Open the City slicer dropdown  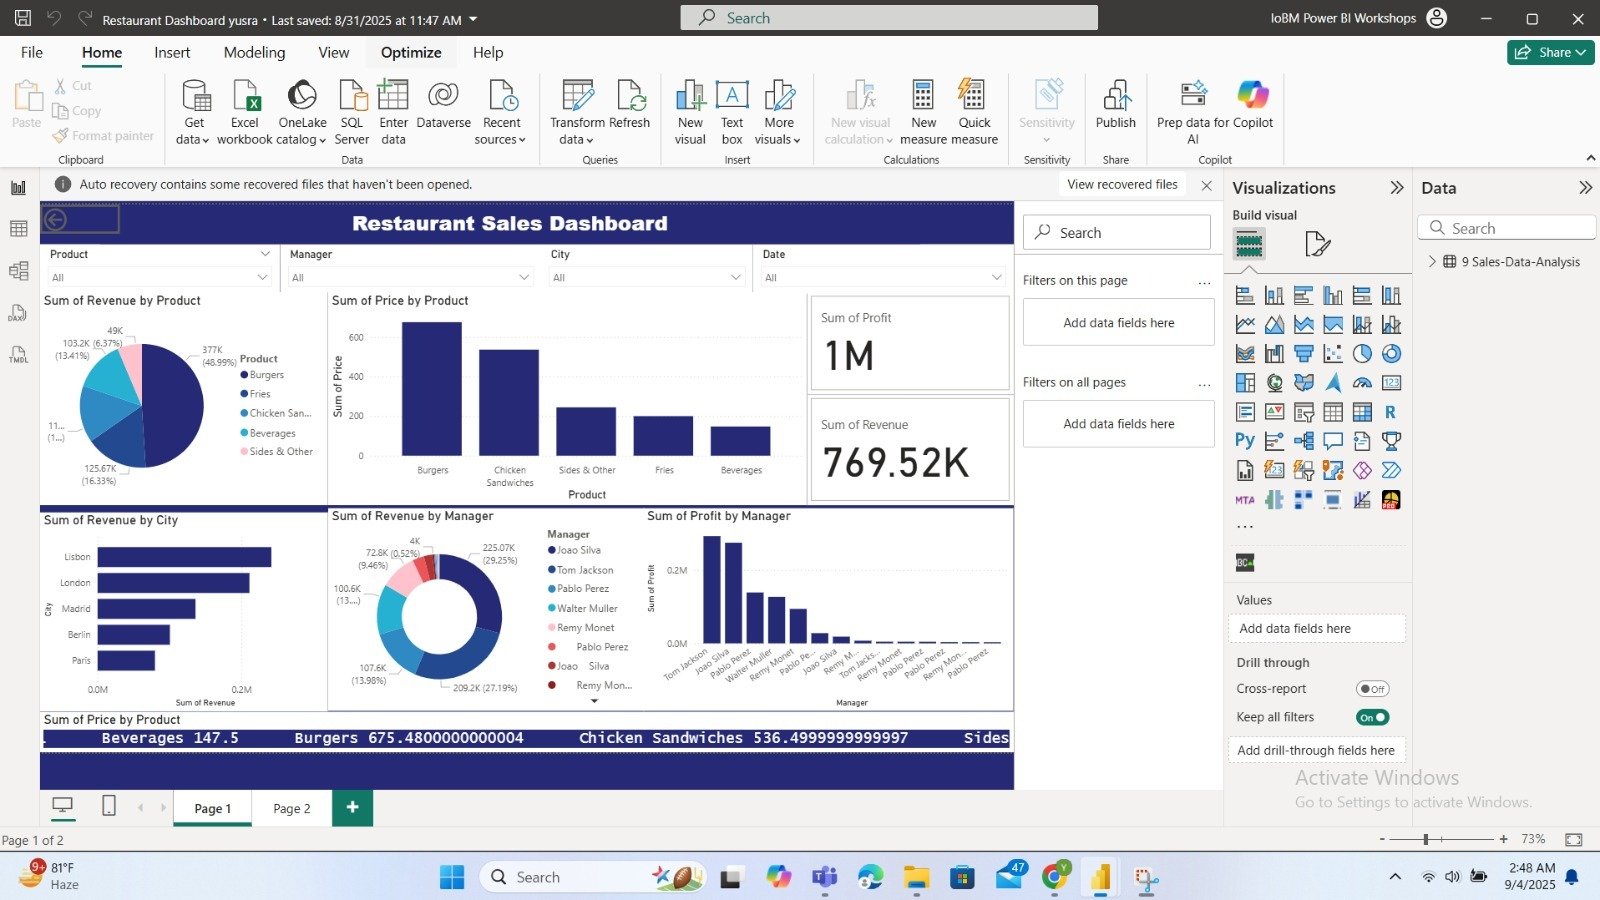click(x=735, y=278)
